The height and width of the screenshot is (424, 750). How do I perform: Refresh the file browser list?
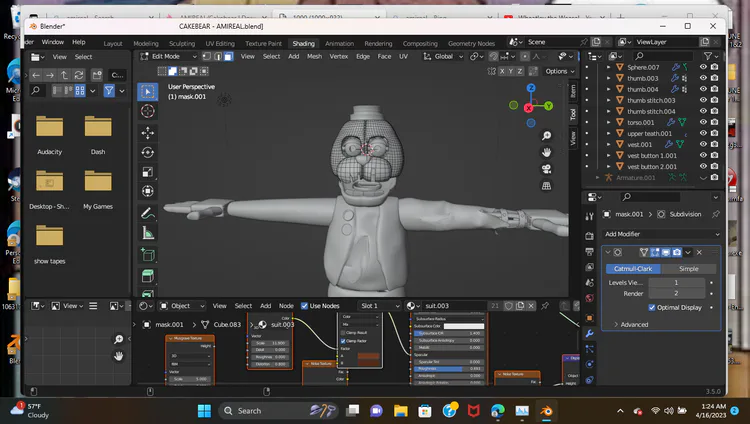pos(79,75)
